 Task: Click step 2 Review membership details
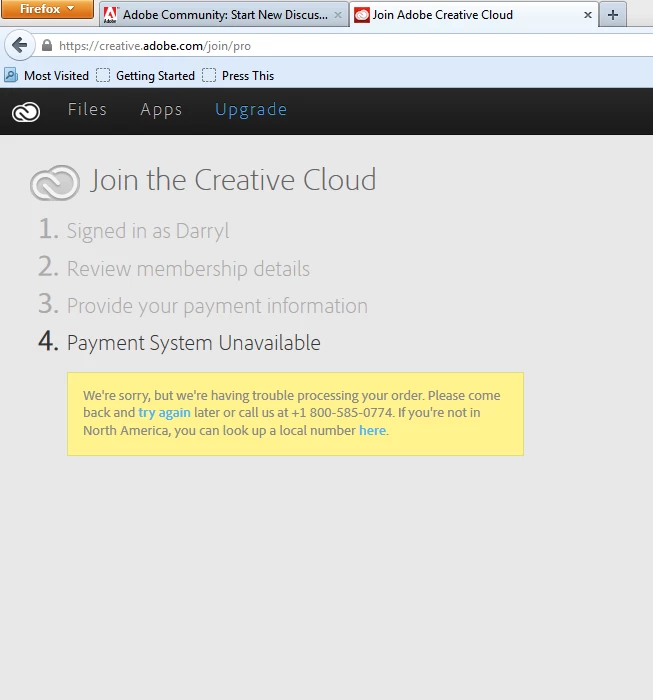pos(174,268)
